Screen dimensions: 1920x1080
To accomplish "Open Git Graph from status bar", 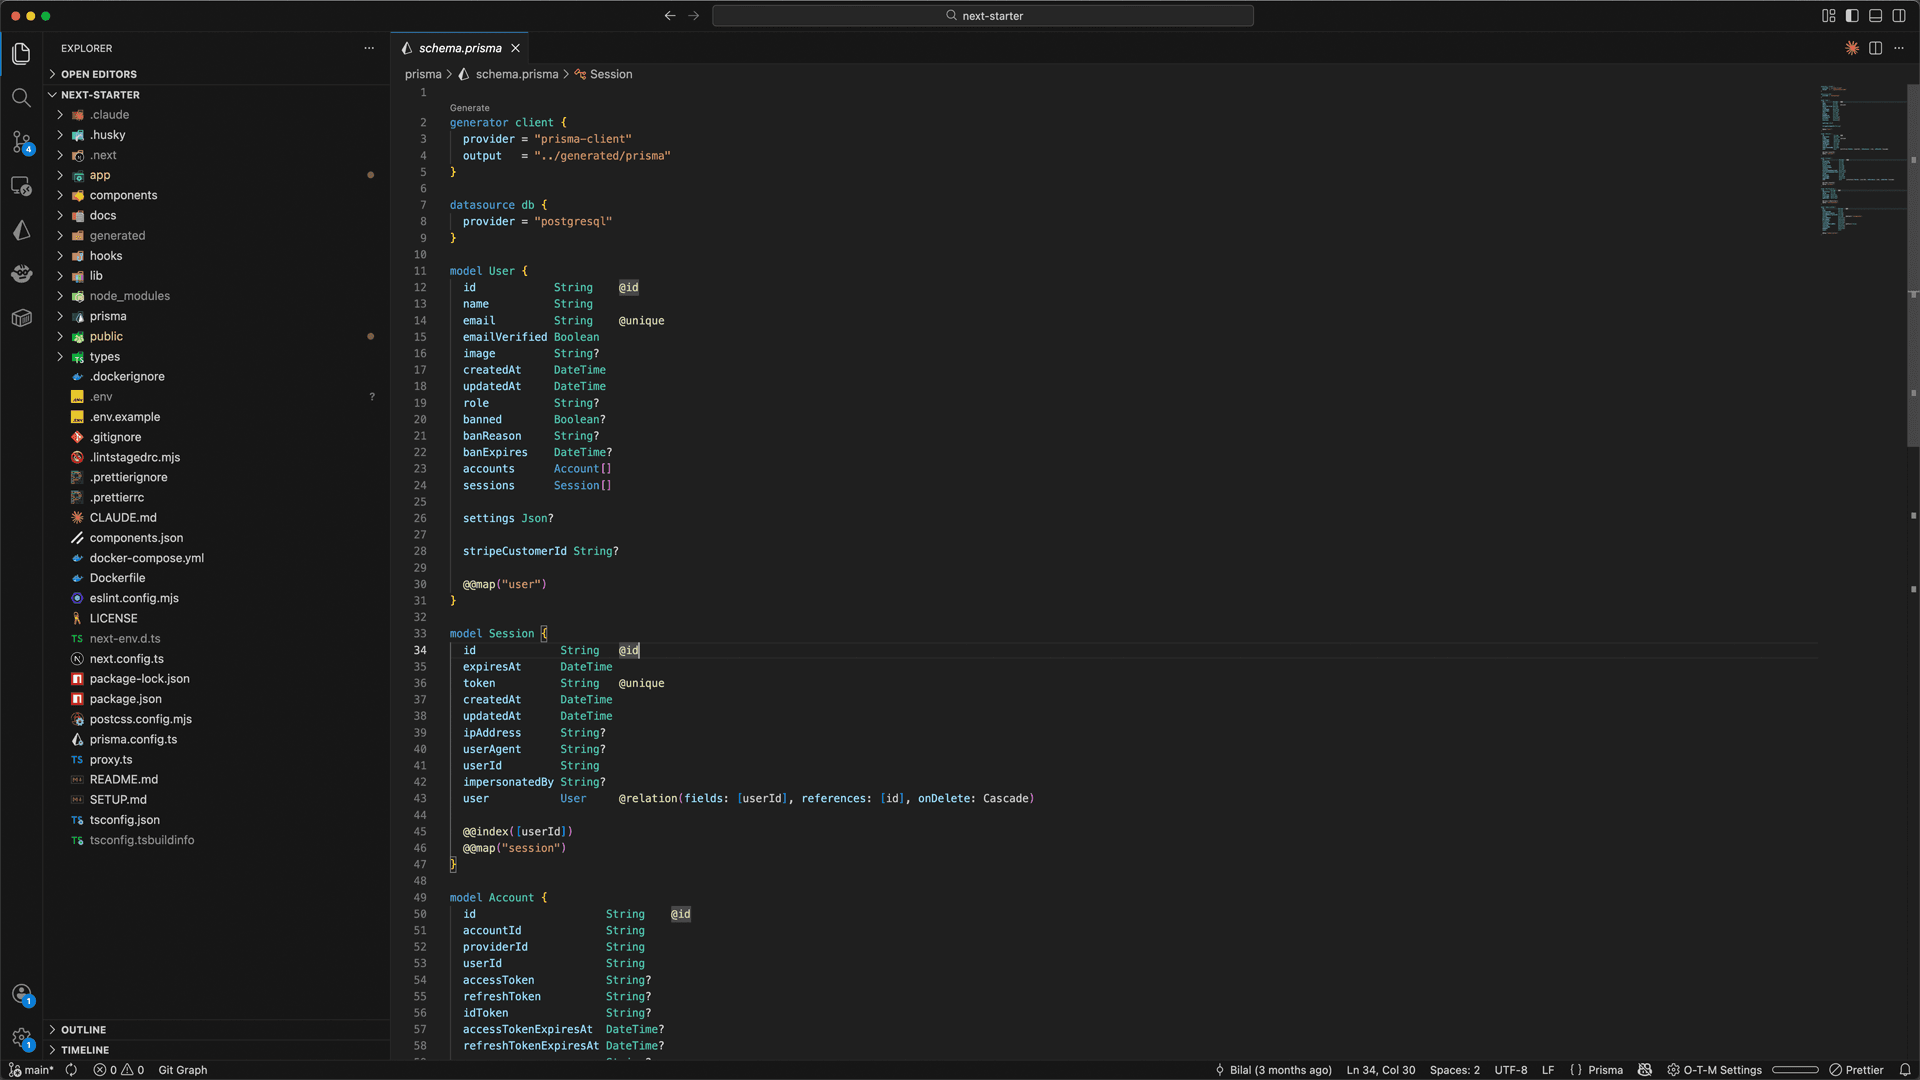I will point(183,1070).
